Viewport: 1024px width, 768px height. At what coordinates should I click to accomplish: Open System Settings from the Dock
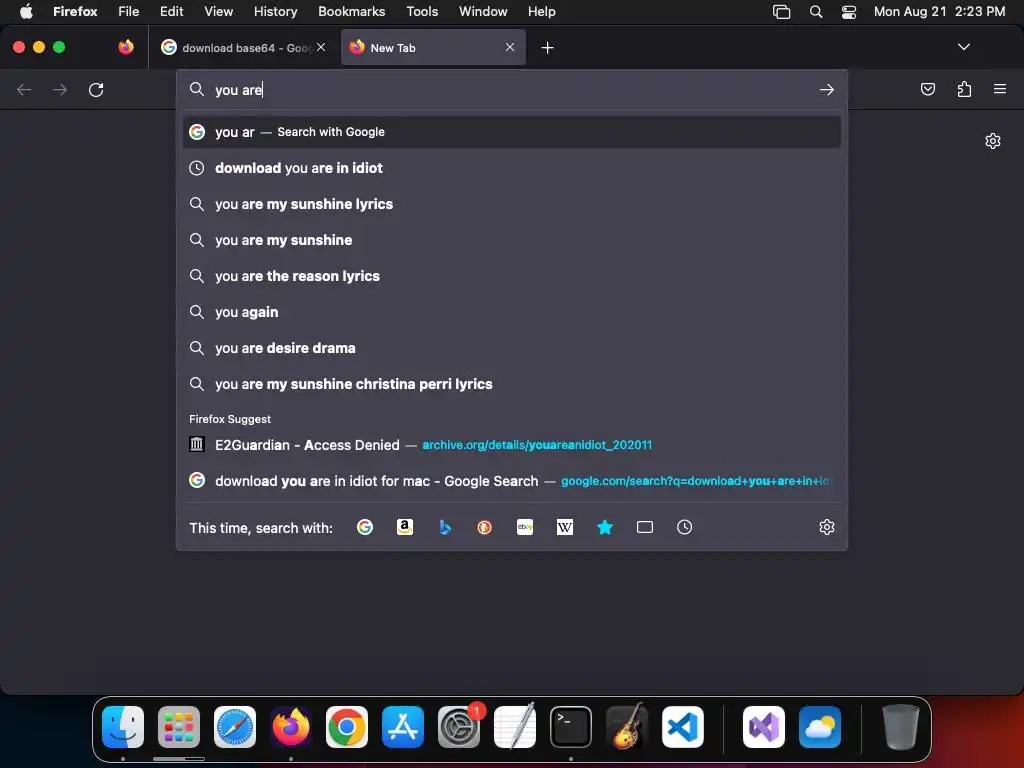pyautogui.click(x=459, y=726)
